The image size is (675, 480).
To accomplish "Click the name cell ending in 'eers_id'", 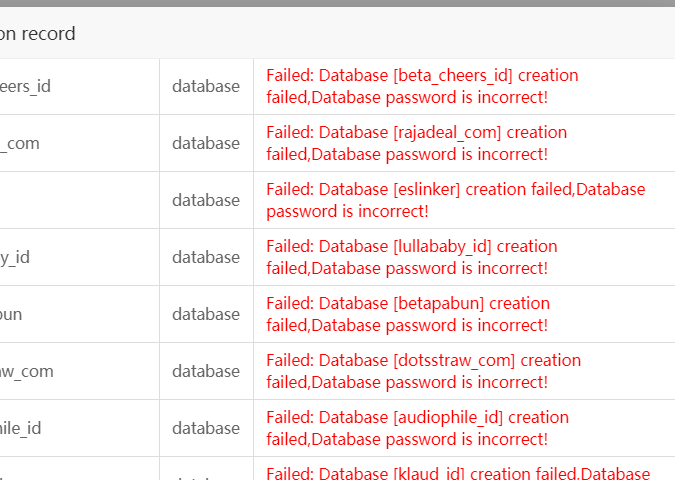I will pyautogui.click(x=26, y=86).
